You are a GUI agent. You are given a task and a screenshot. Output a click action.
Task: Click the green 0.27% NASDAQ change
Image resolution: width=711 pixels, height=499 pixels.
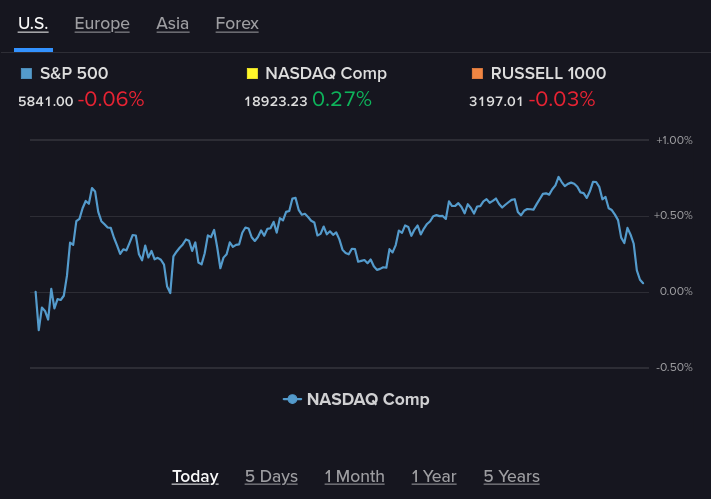342,99
